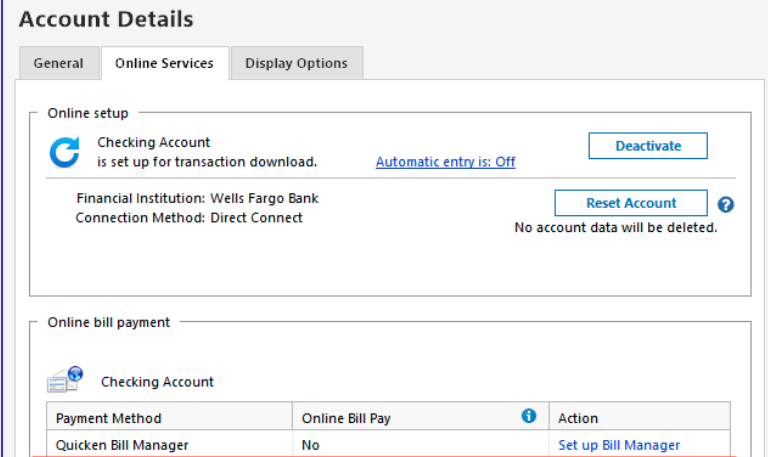768x457 pixels.
Task: Click the 'Online setup' group label
Action: (x=88, y=113)
